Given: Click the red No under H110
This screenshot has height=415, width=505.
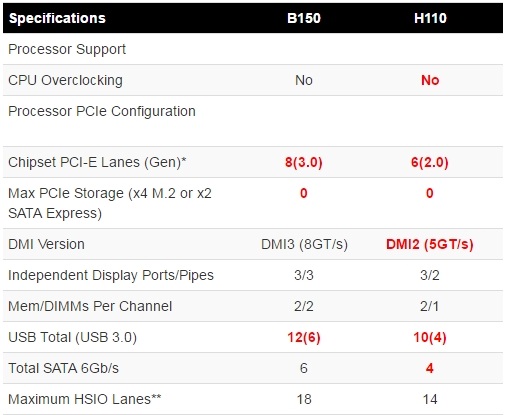Looking at the screenshot, I should coord(430,80).
